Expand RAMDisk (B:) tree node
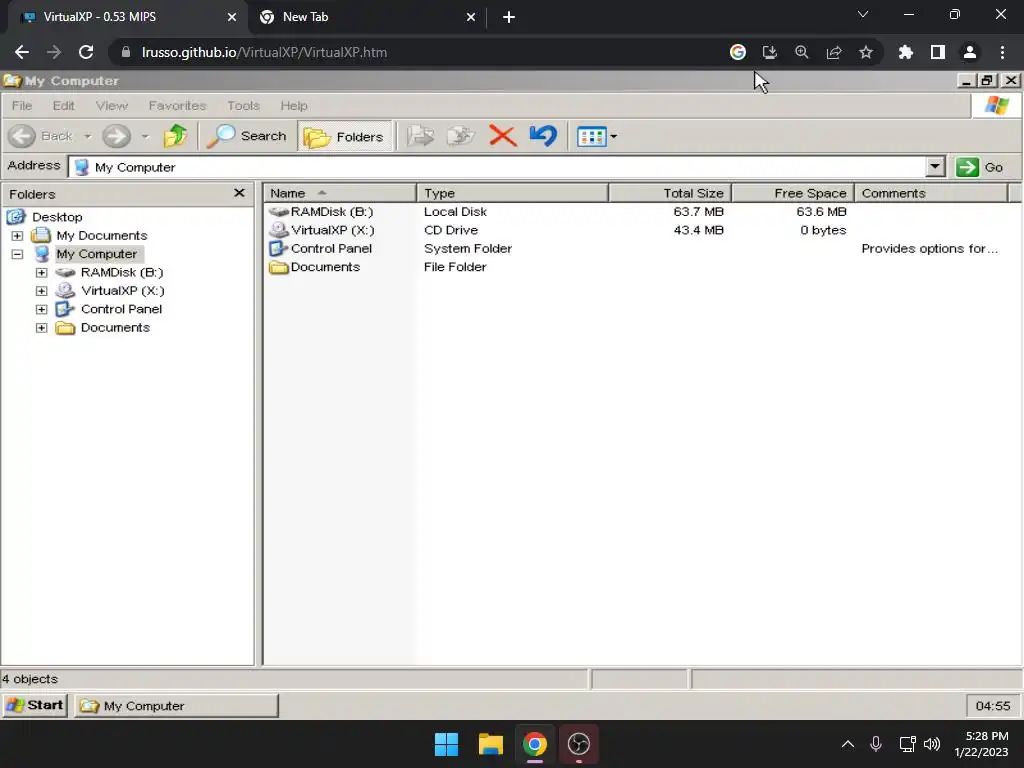1024x768 pixels. click(x=42, y=272)
